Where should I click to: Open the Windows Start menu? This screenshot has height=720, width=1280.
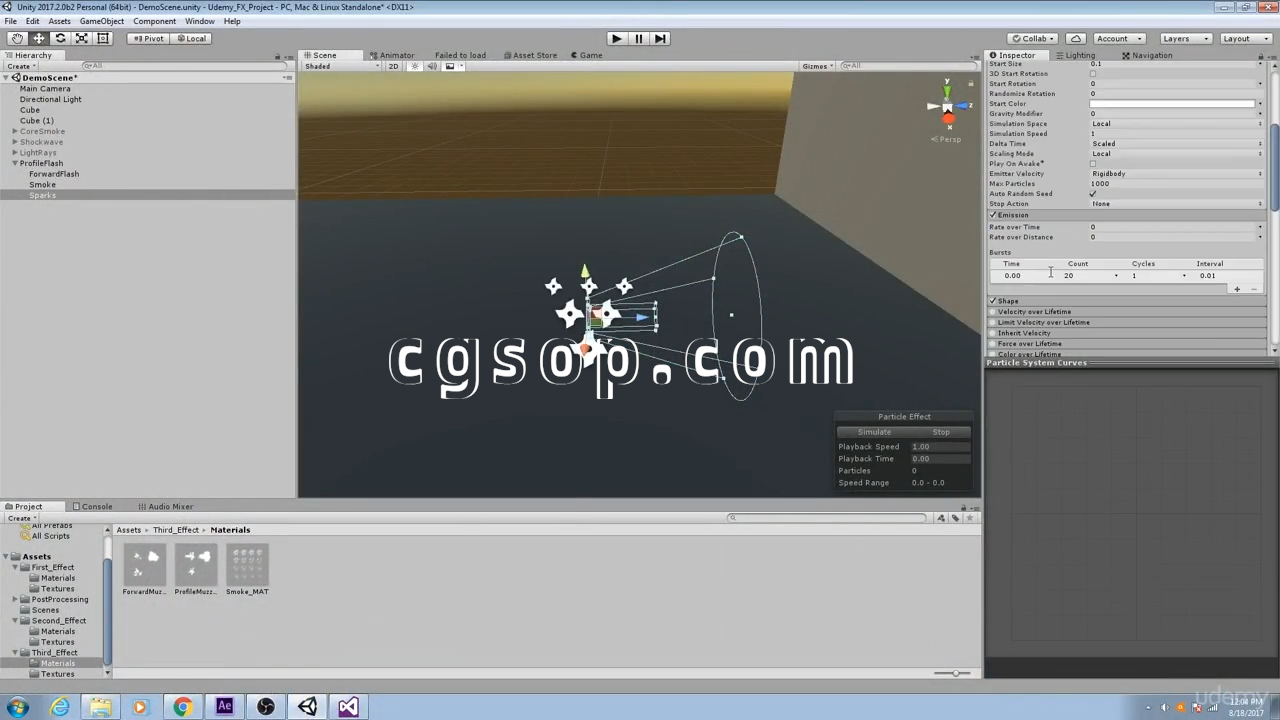coord(17,707)
